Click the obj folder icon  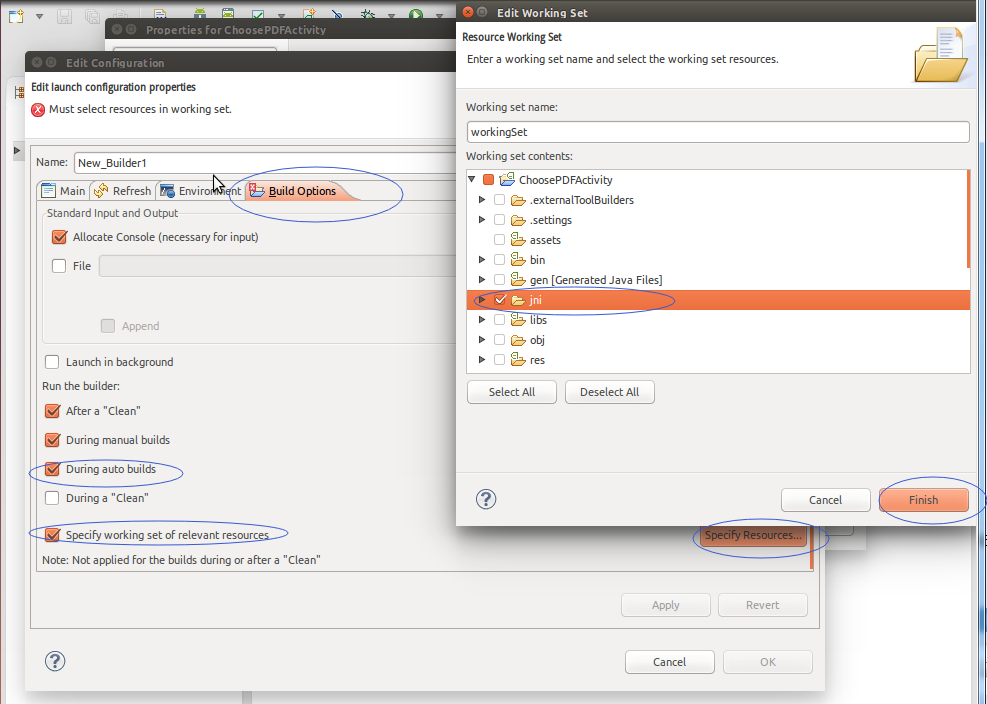click(x=518, y=341)
